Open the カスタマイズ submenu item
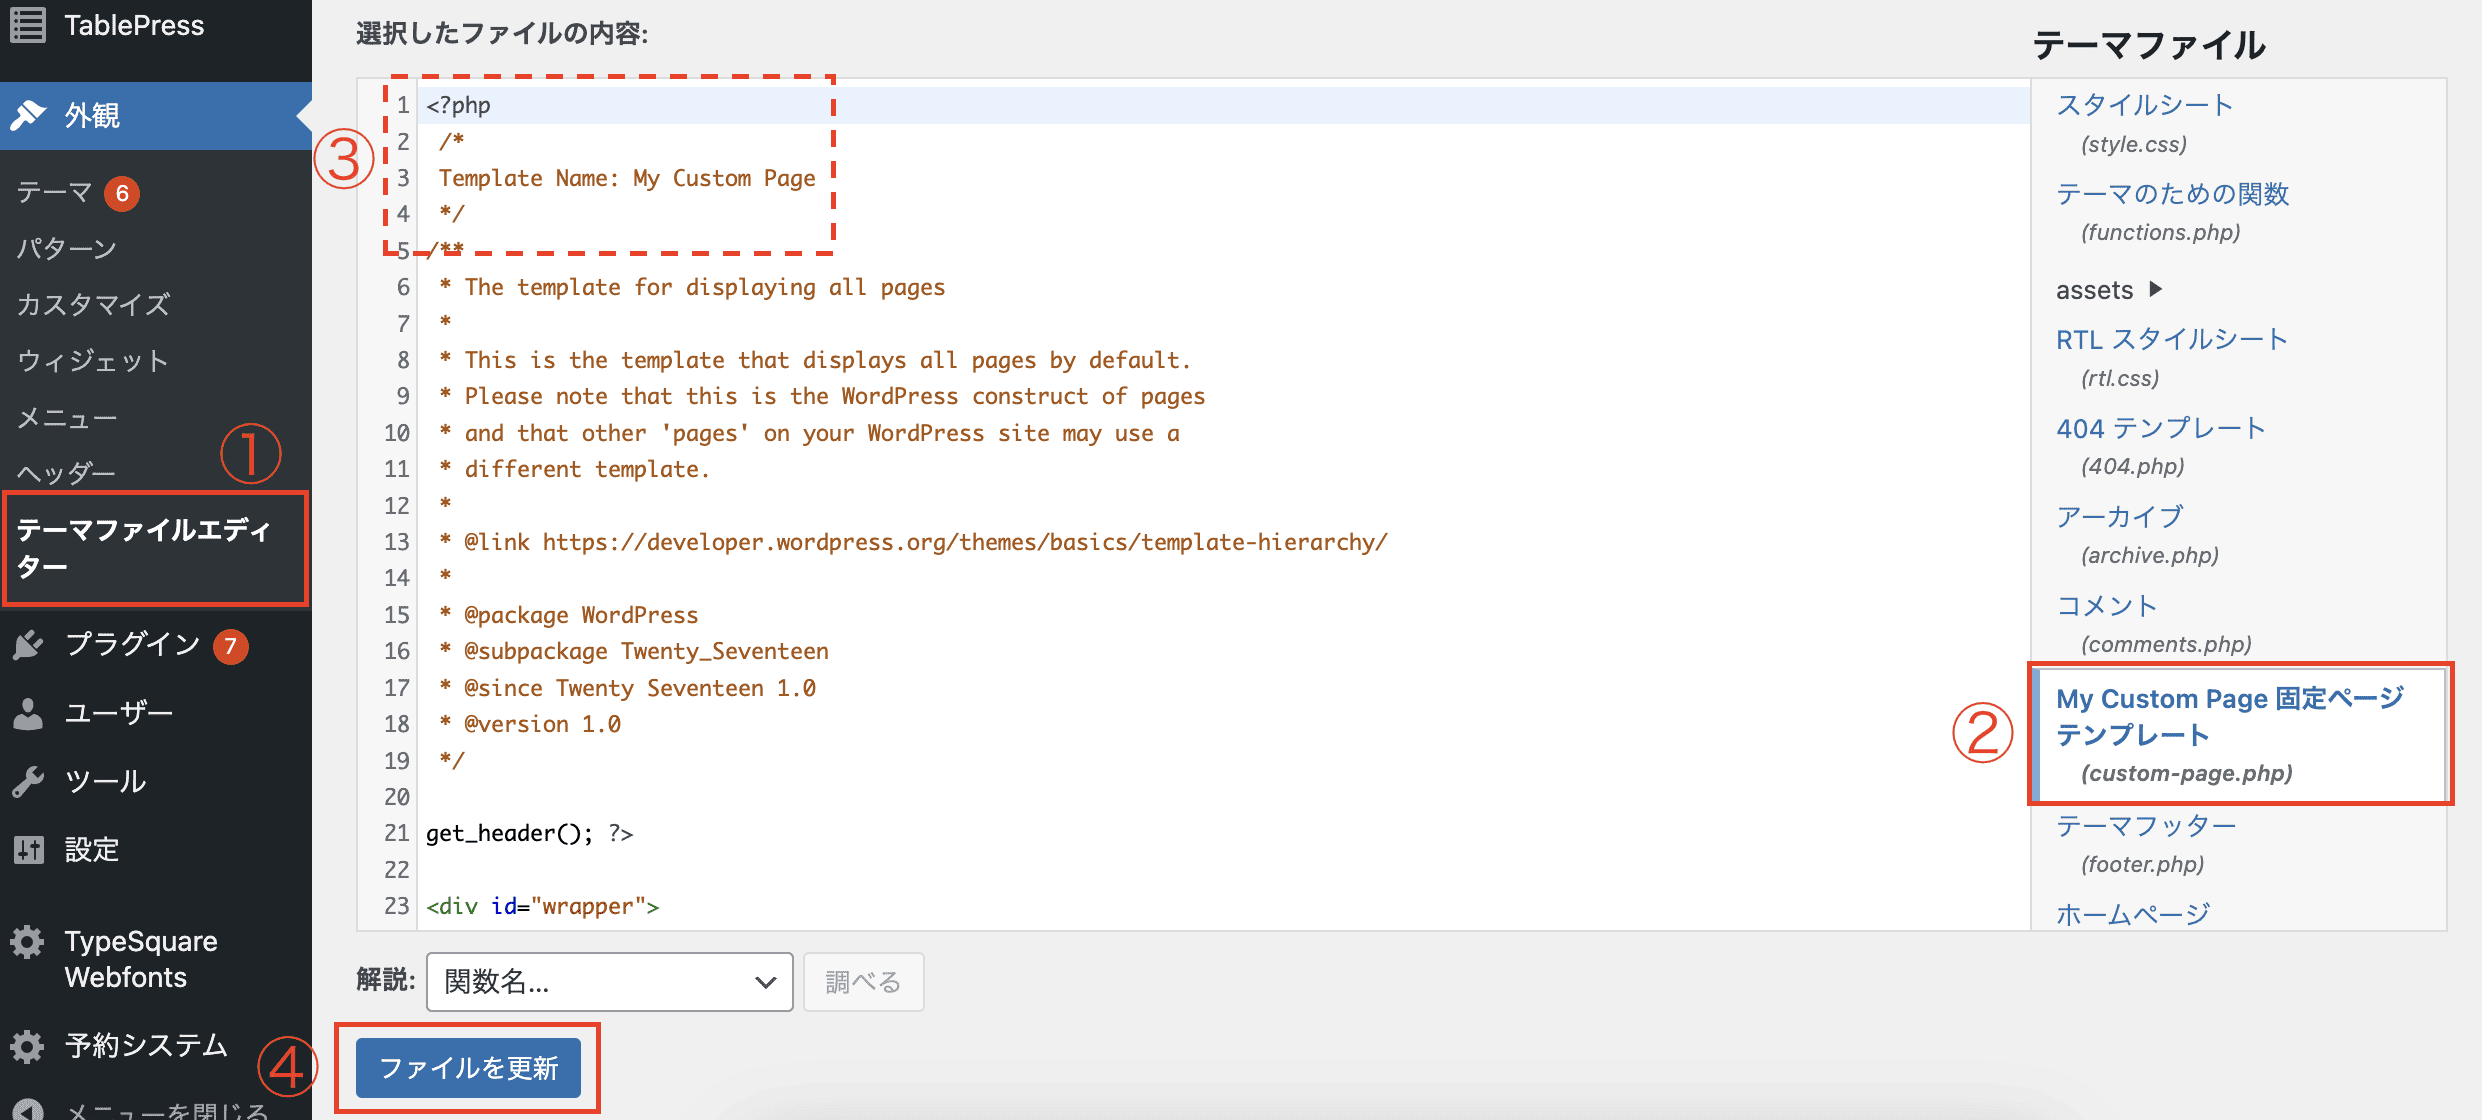The height and width of the screenshot is (1120, 2482). [93, 304]
